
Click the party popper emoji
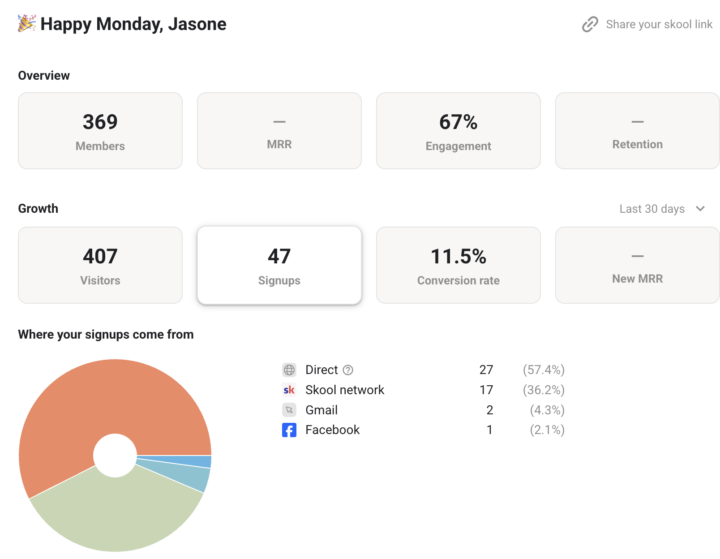[27, 23]
